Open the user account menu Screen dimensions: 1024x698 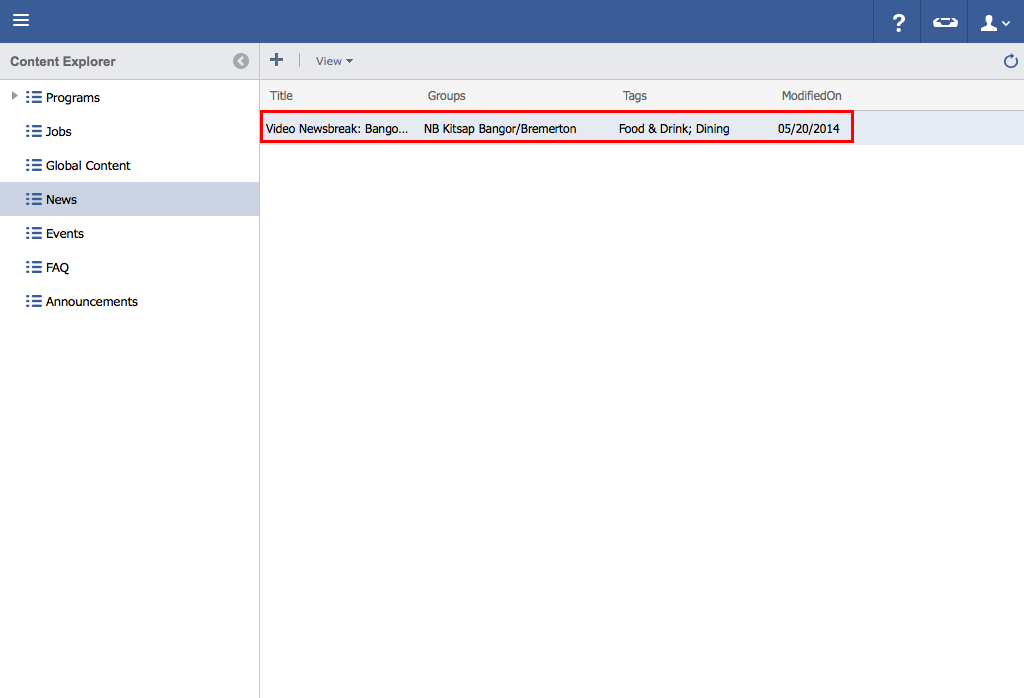(x=995, y=22)
